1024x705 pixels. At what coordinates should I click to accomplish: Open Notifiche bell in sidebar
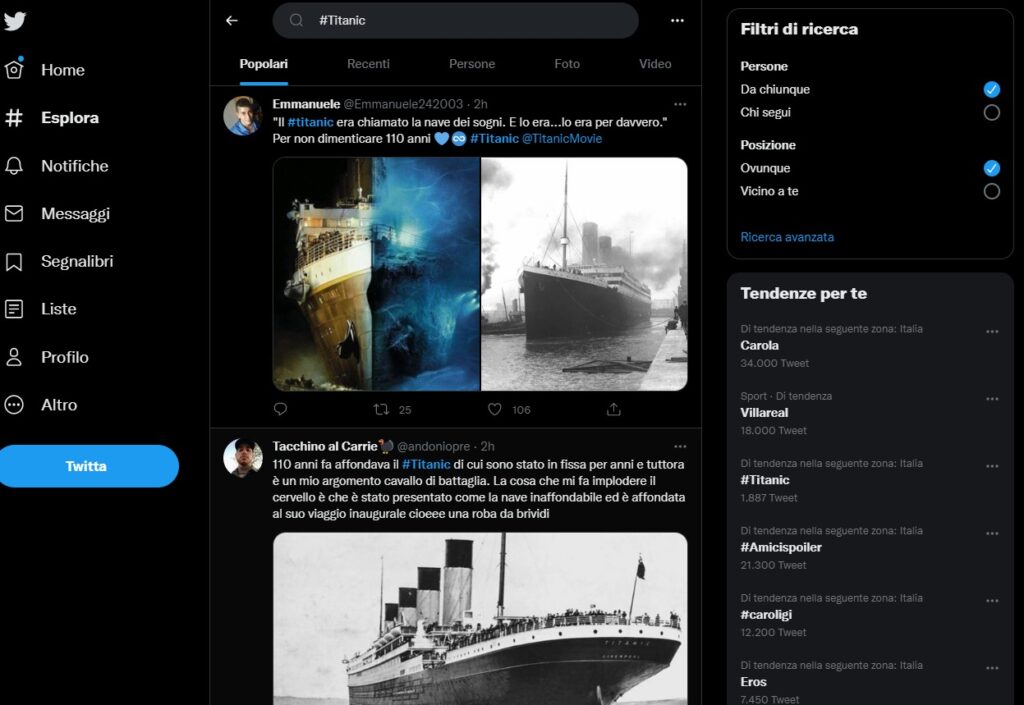click(x=56, y=166)
